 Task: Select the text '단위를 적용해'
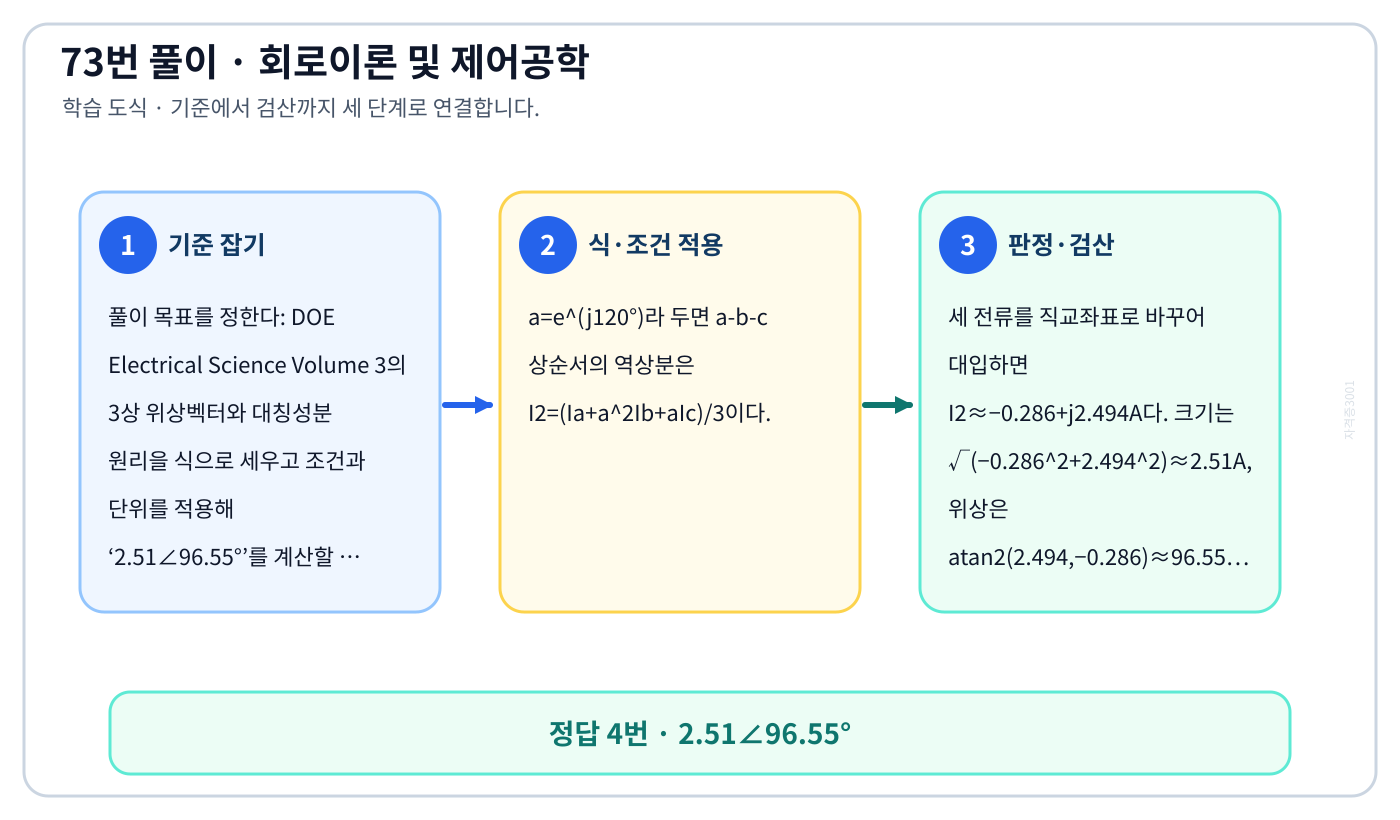[x=171, y=509]
